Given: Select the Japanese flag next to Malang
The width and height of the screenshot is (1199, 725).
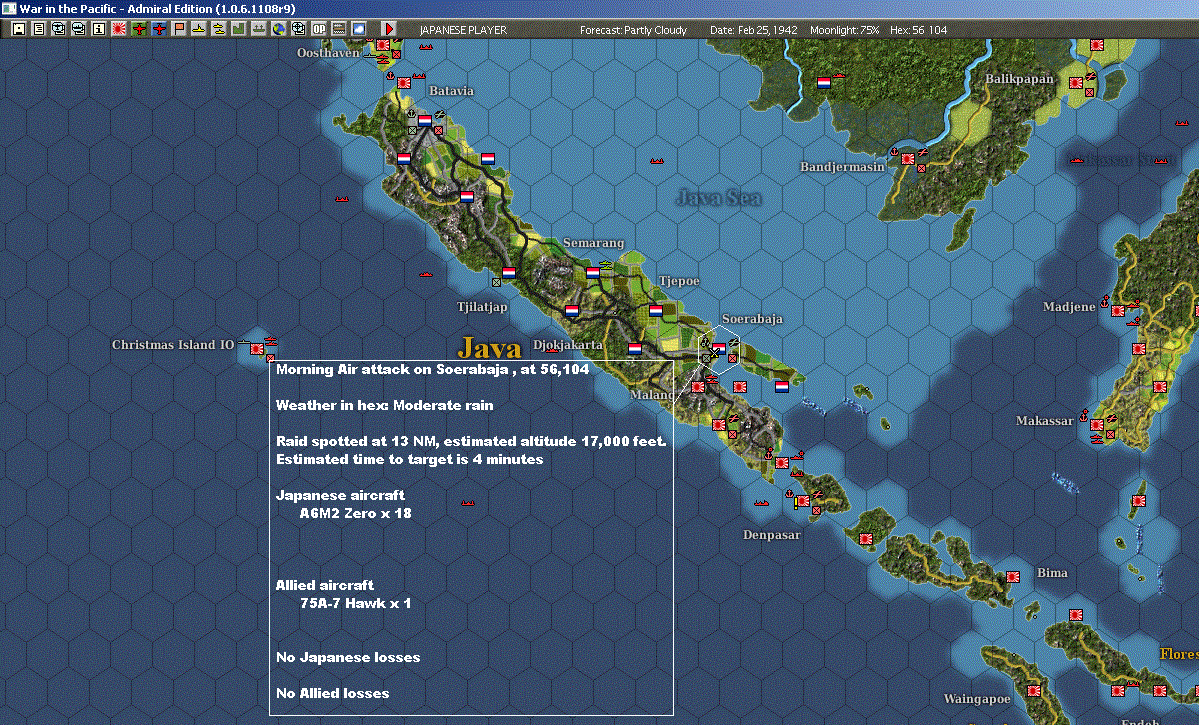Looking at the screenshot, I should pyautogui.click(x=698, y=387).
